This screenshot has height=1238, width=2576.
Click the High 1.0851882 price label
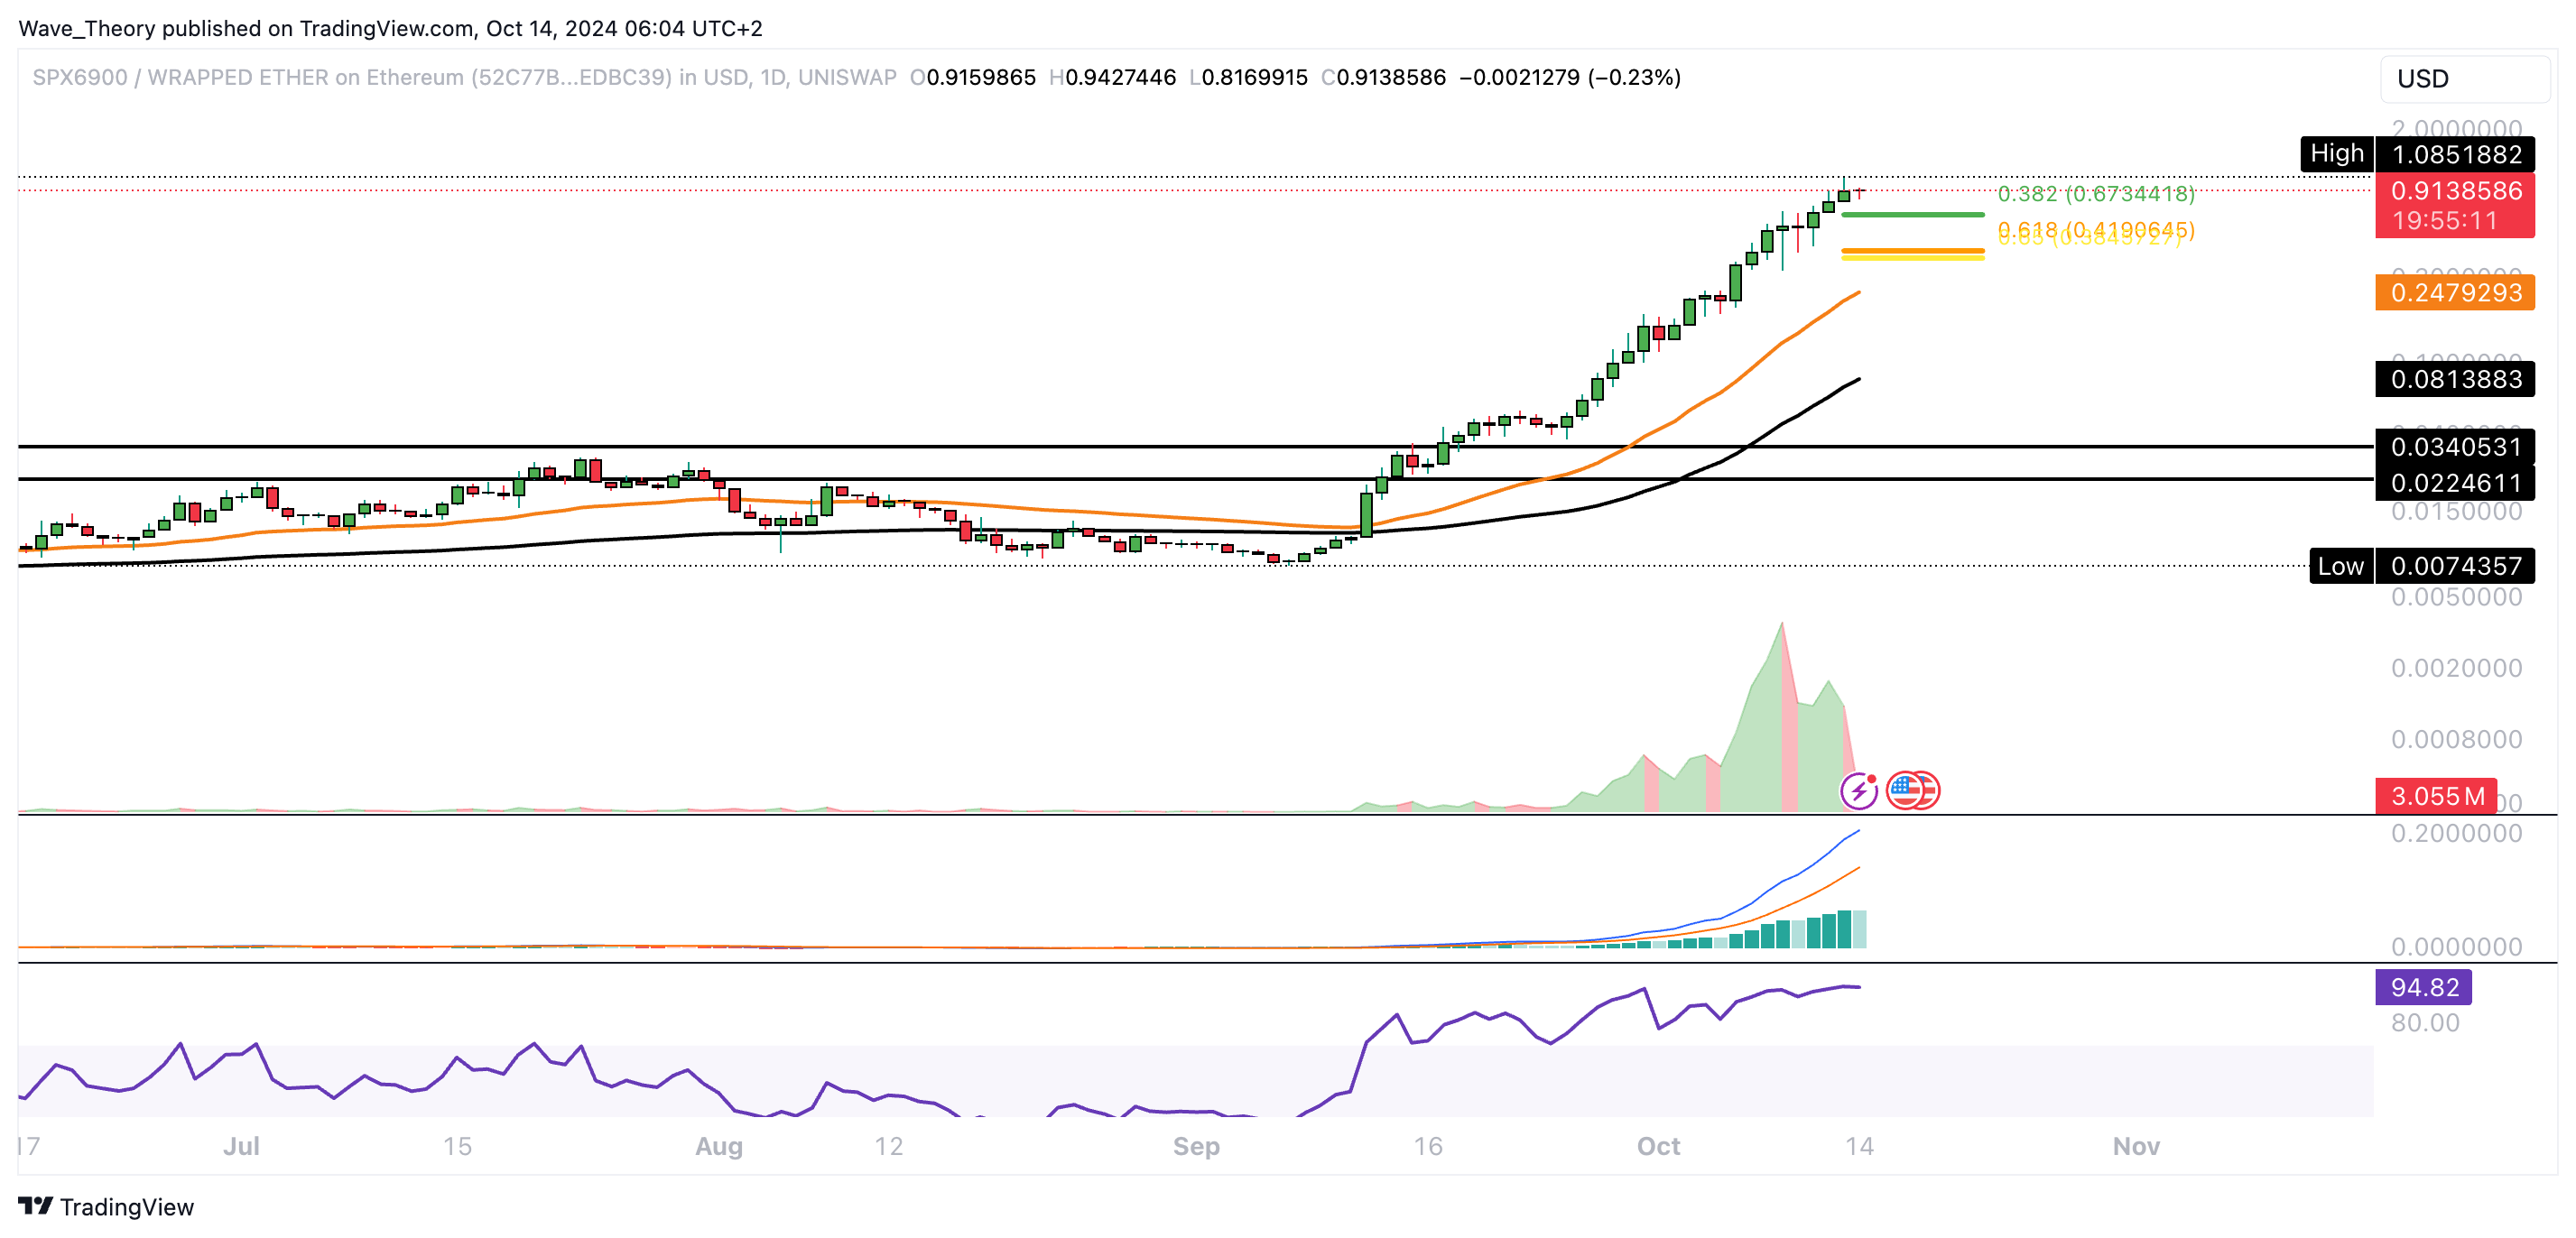(x=2455, y=154)
